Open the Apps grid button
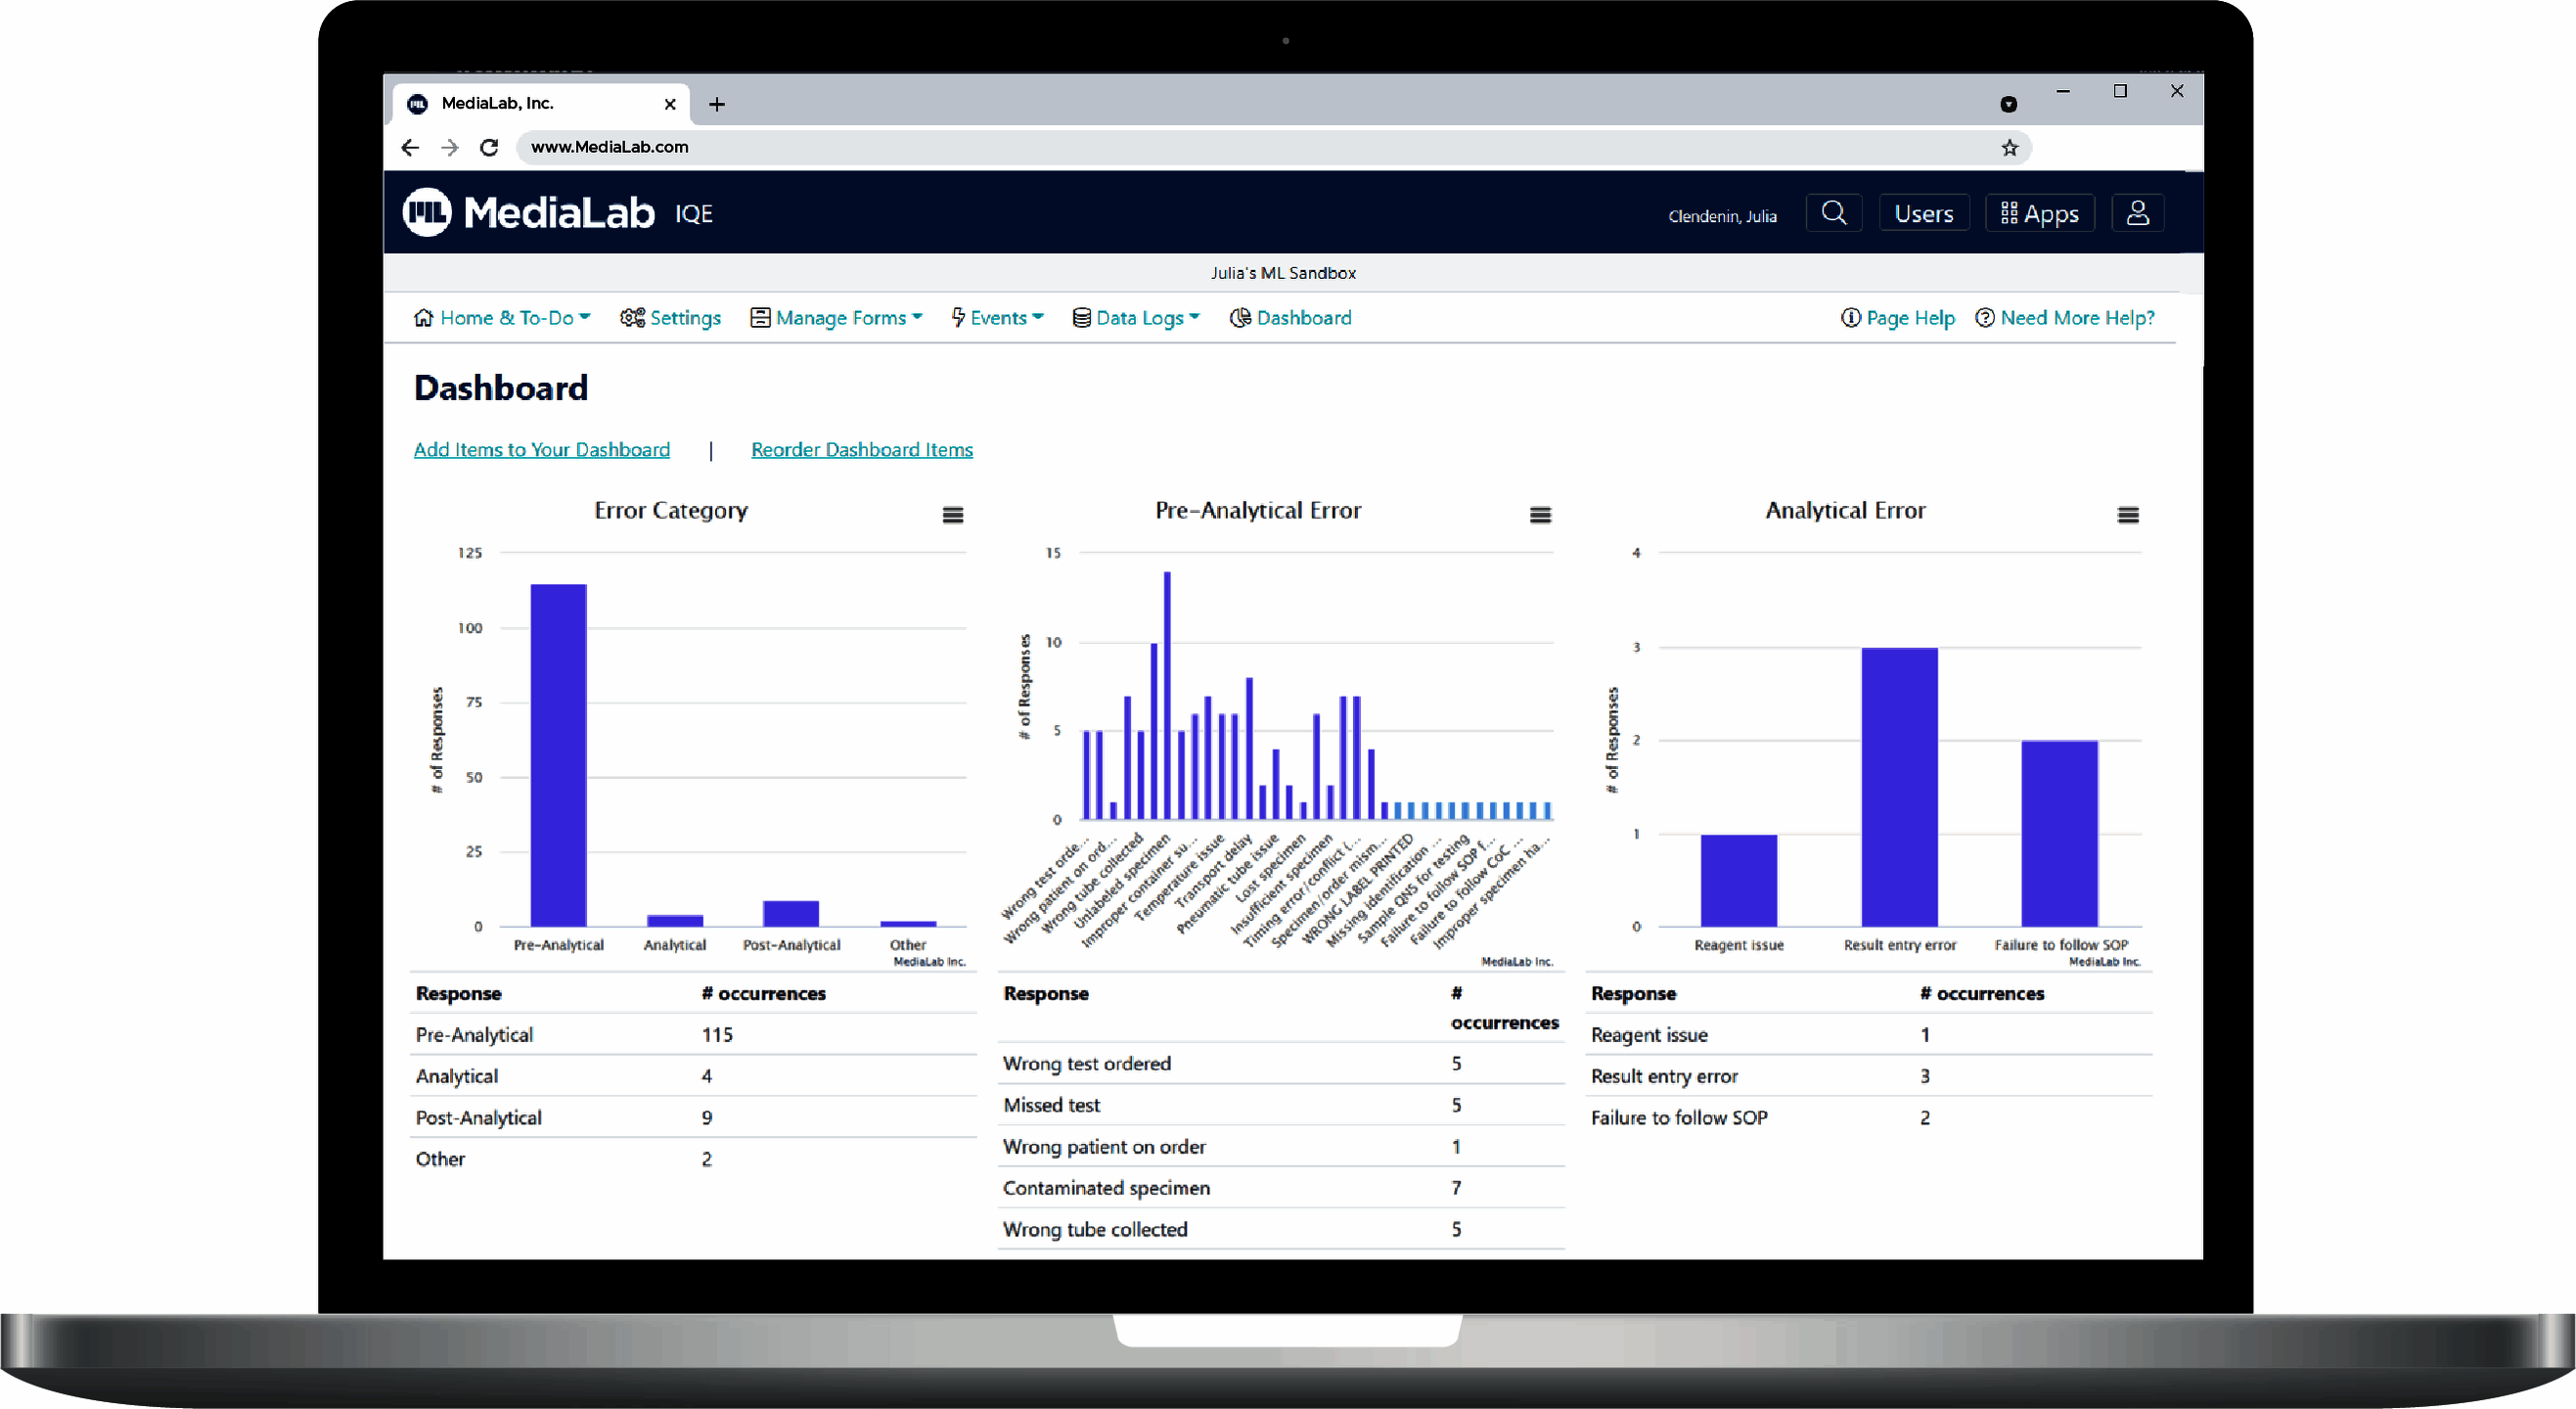Viewport: 2576px width, 1409px height. [2039, 213]
